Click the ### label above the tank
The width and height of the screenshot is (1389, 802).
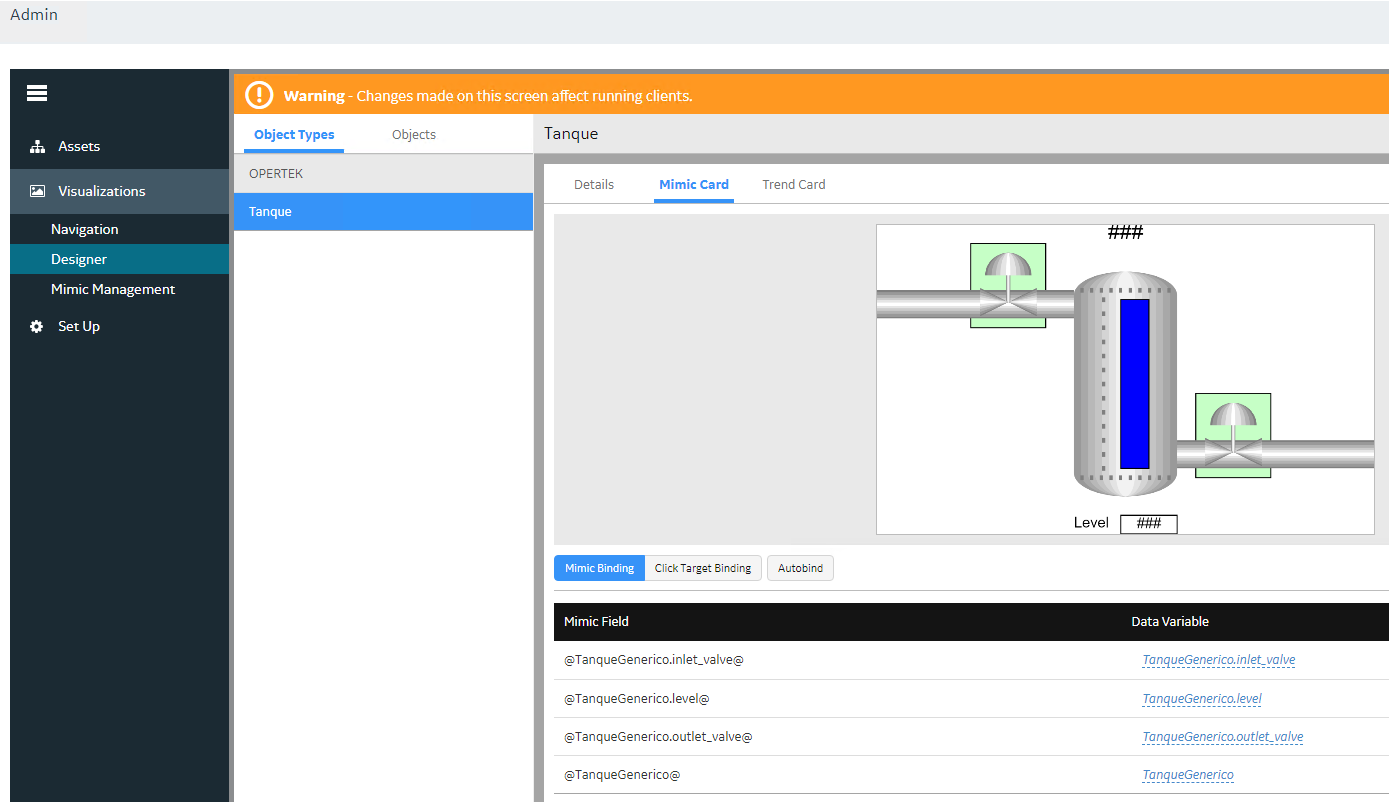1125,233
